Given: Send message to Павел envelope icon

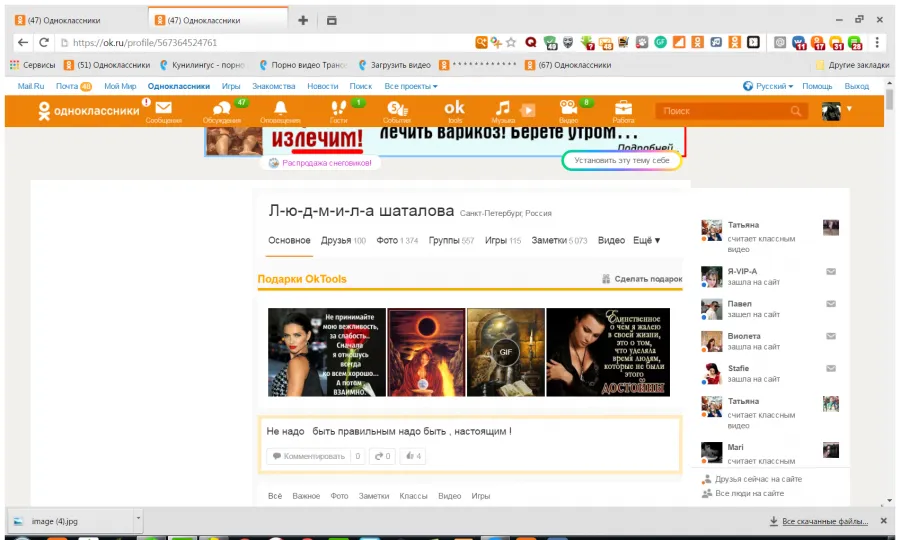Looking at the screenshot, I should (x=831, y=304).
